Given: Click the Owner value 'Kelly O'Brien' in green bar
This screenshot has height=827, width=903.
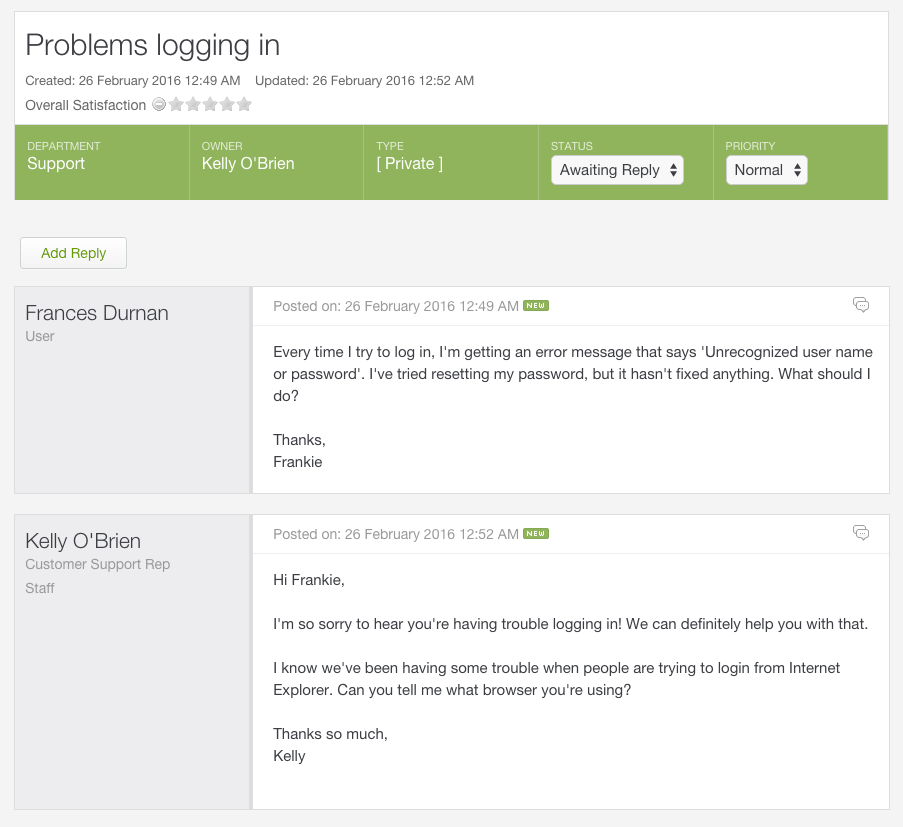Looking at the screenshot, I should coord(248,164).
